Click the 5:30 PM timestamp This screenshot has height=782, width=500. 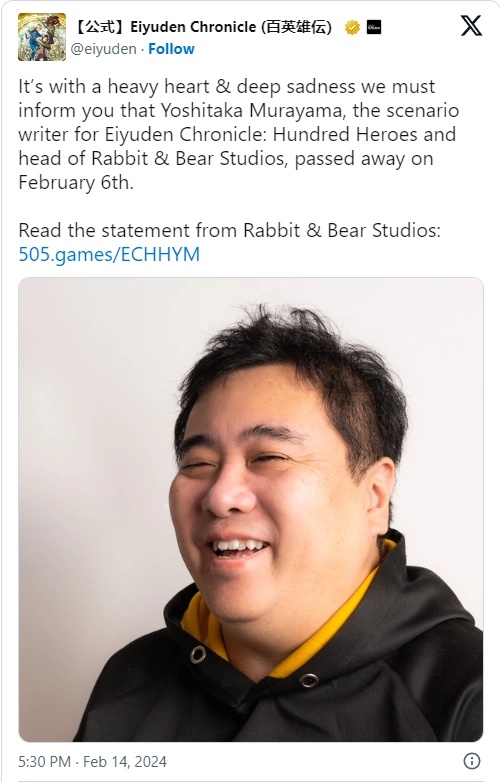(44, 762)
